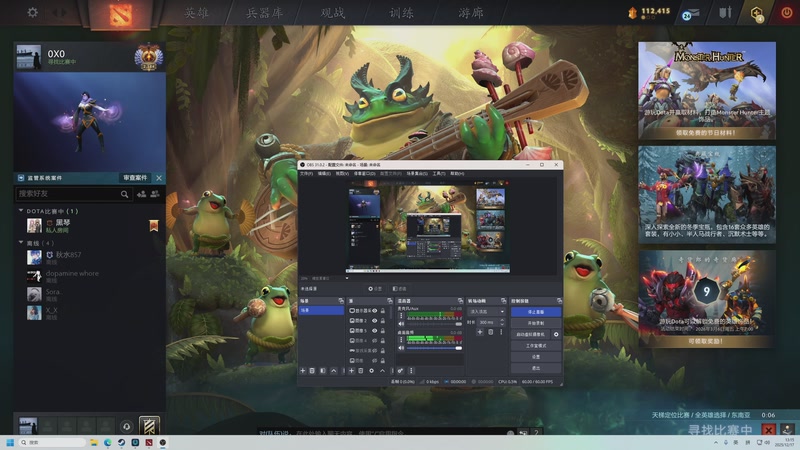Open the Monster Hunter promo card
The image size is (800, 450).
(x=707, y=90)
